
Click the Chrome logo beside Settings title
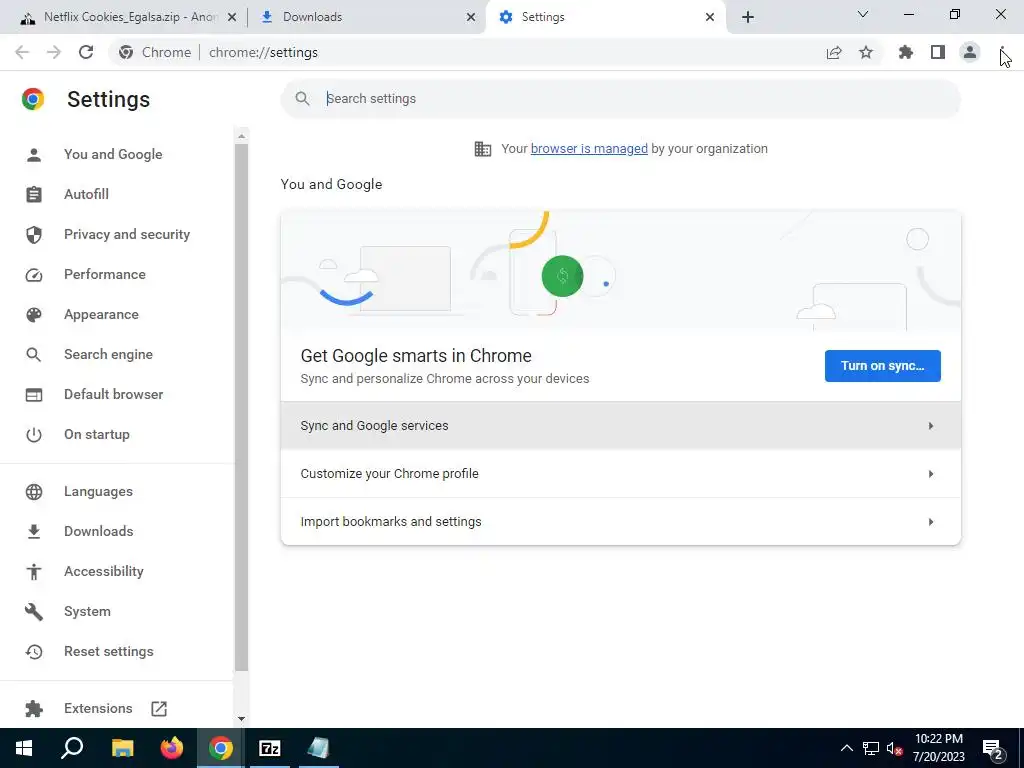[x=33, y=99]
